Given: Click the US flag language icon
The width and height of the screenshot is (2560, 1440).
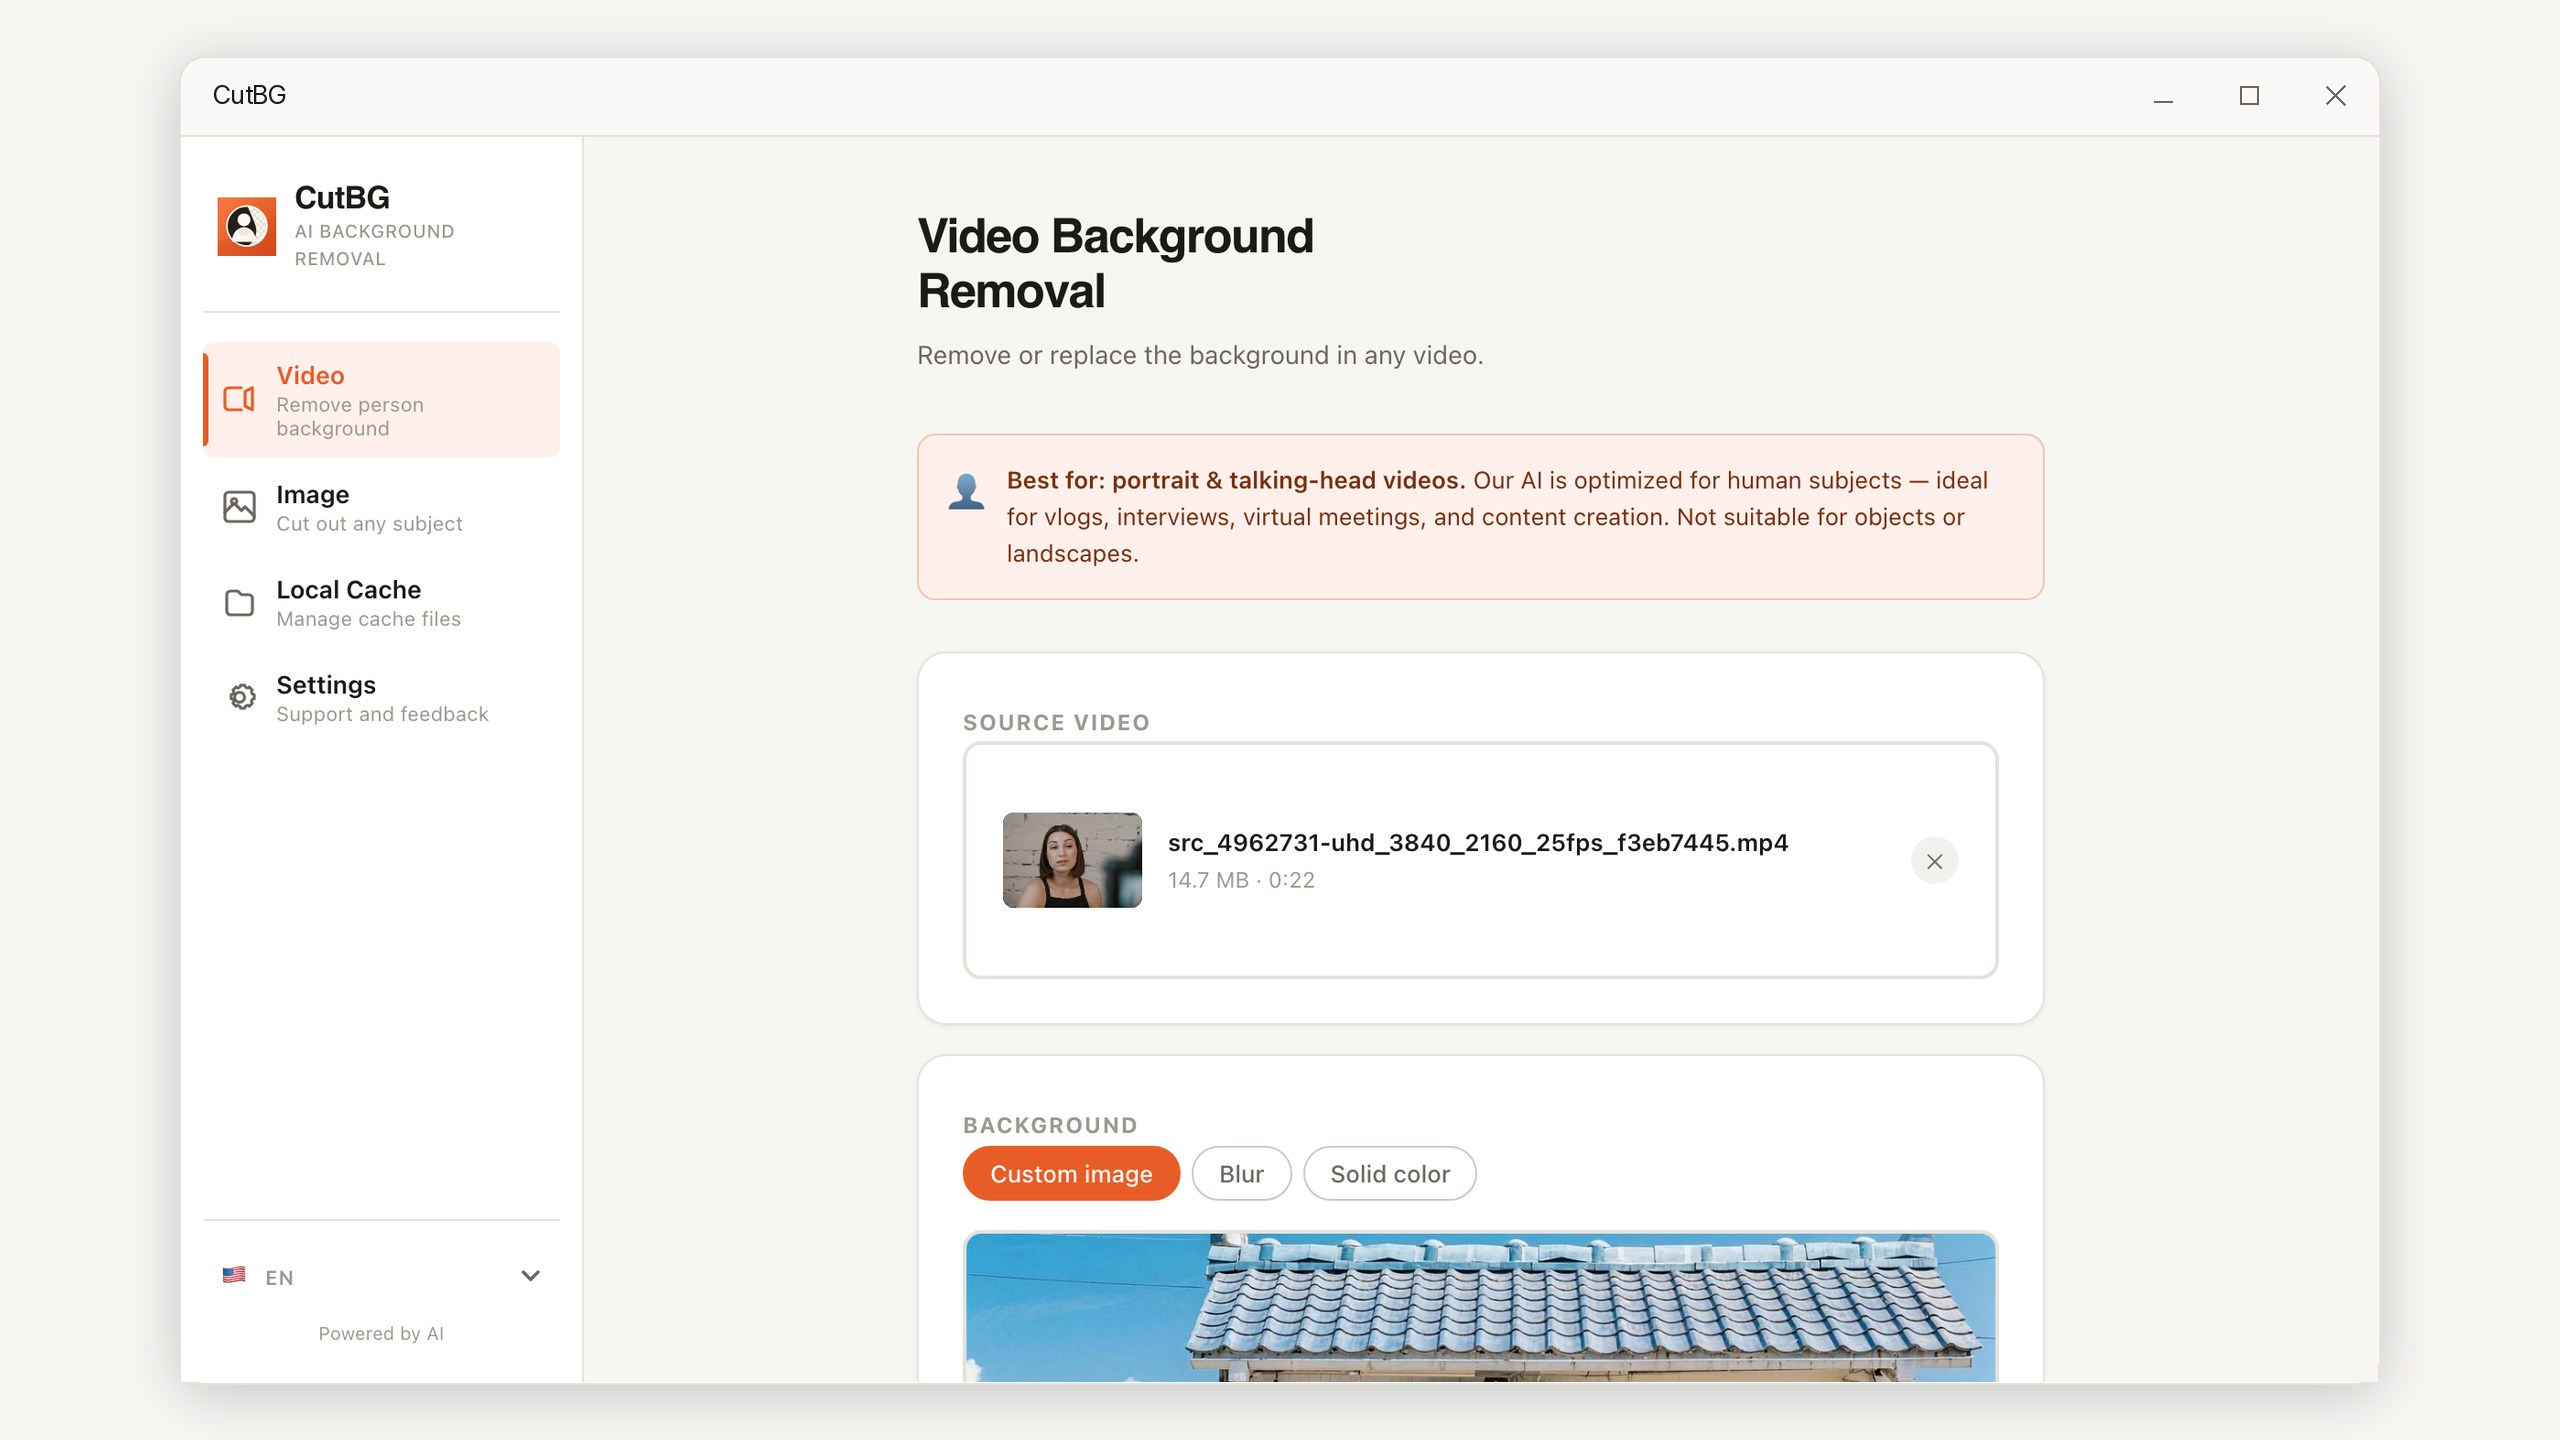Looking at the screenshot, I should (234, 1275).
